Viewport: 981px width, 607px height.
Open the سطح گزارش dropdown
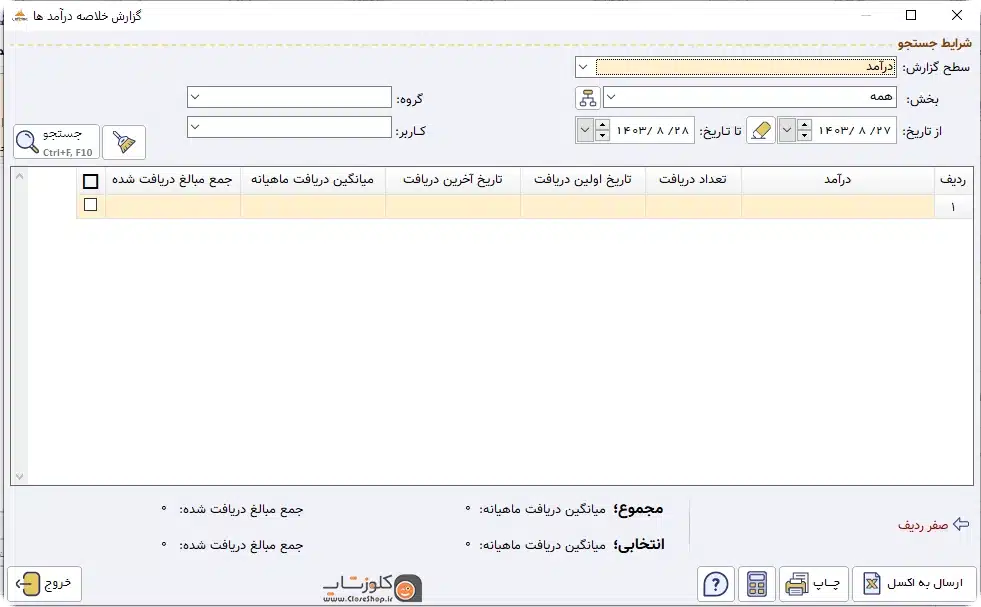tap(583, 67)
